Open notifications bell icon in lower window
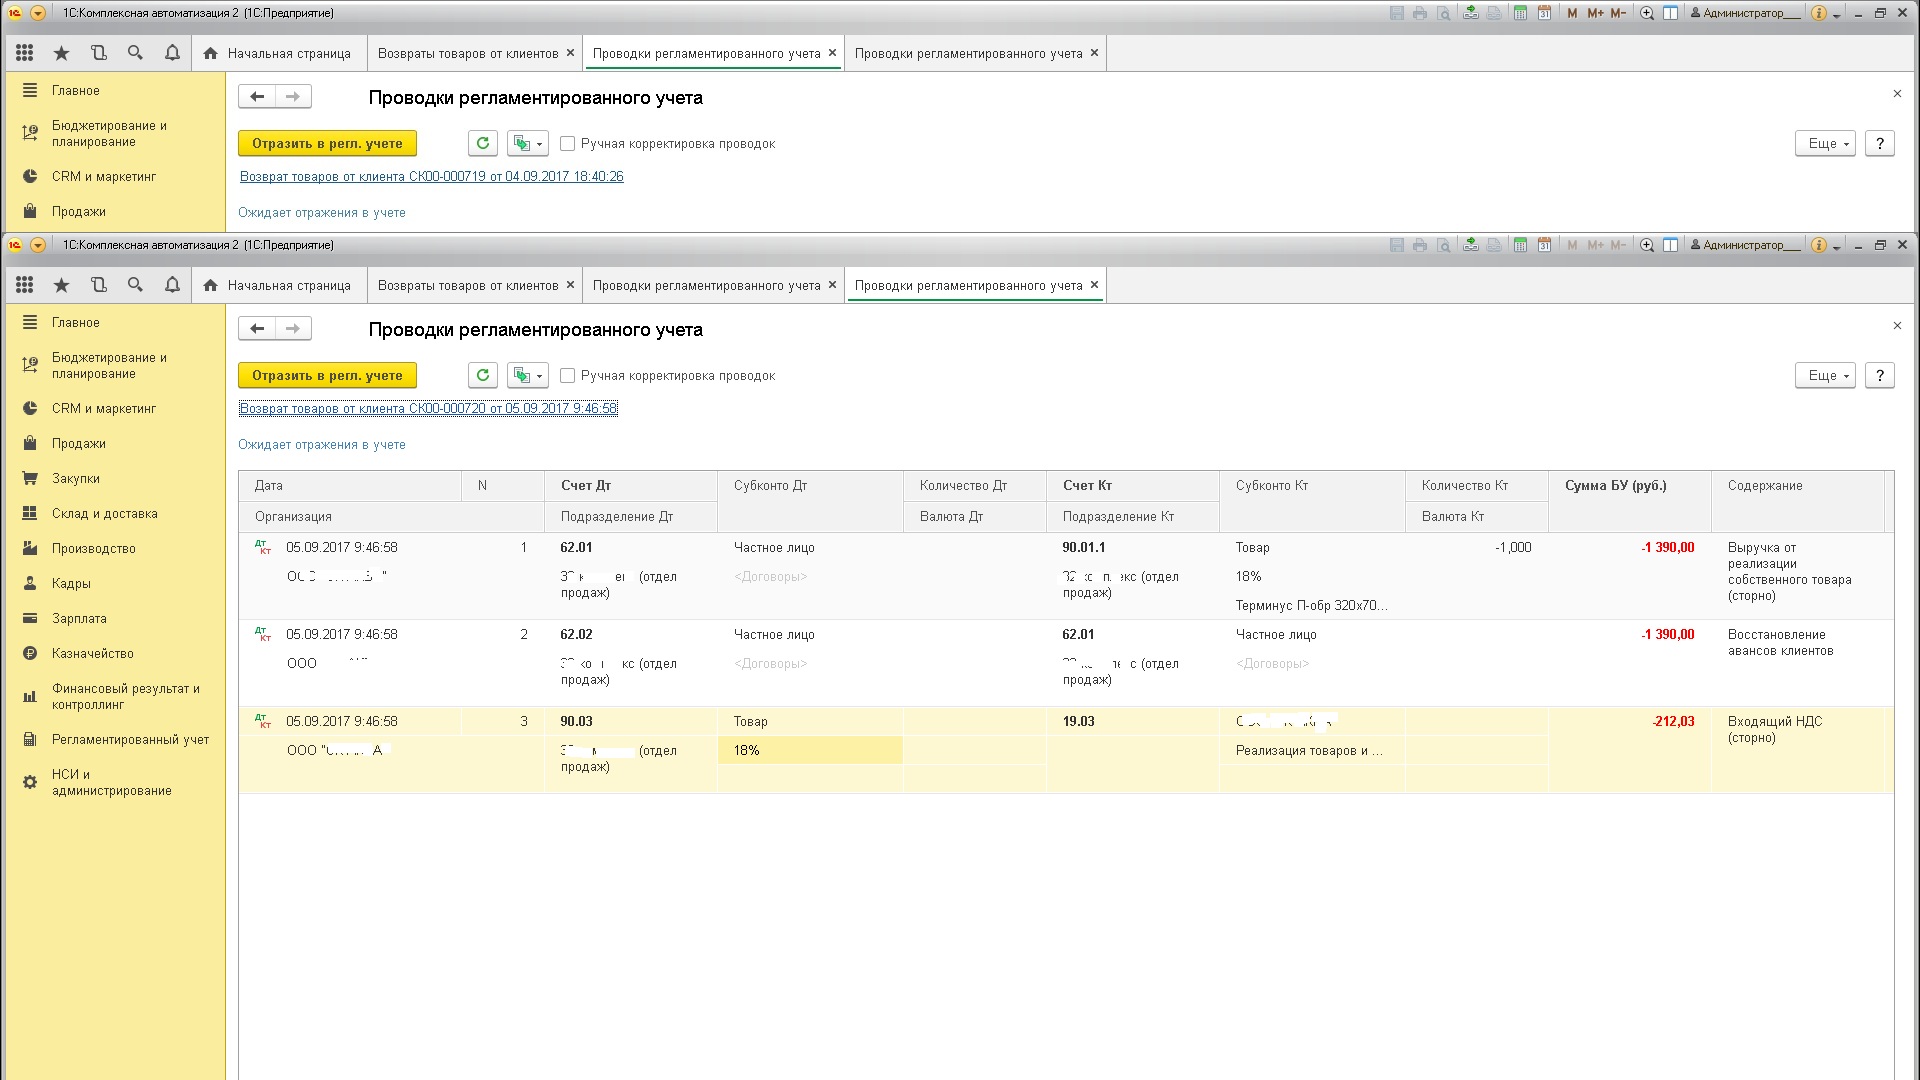1920x1080 pixels. click(x=172, y=285)
